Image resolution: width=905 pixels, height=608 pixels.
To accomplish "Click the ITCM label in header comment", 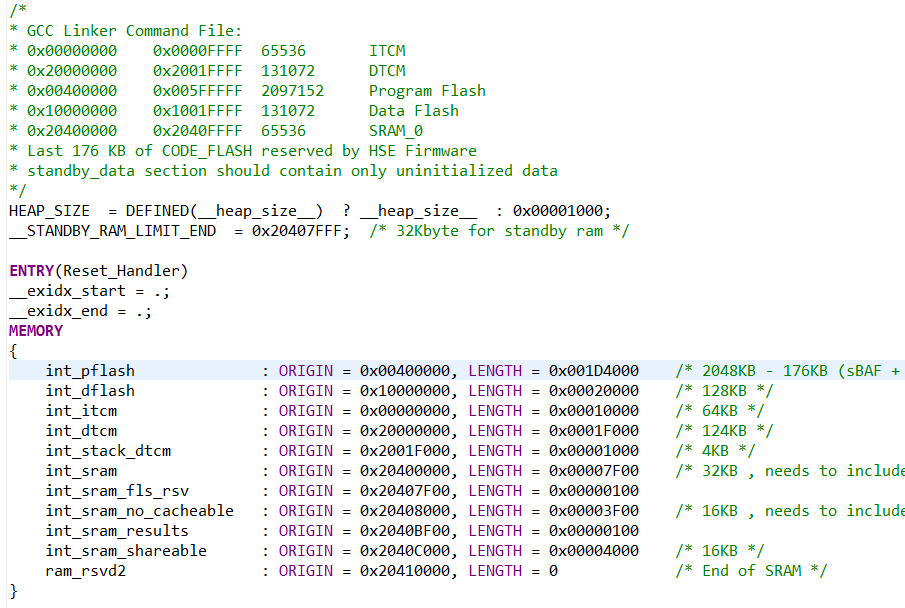I will (x=387, y=51).
